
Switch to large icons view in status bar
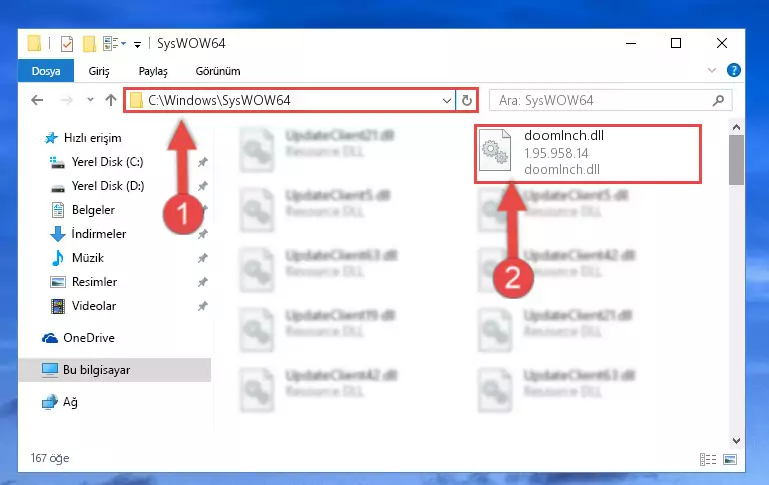tap(730, 459)
